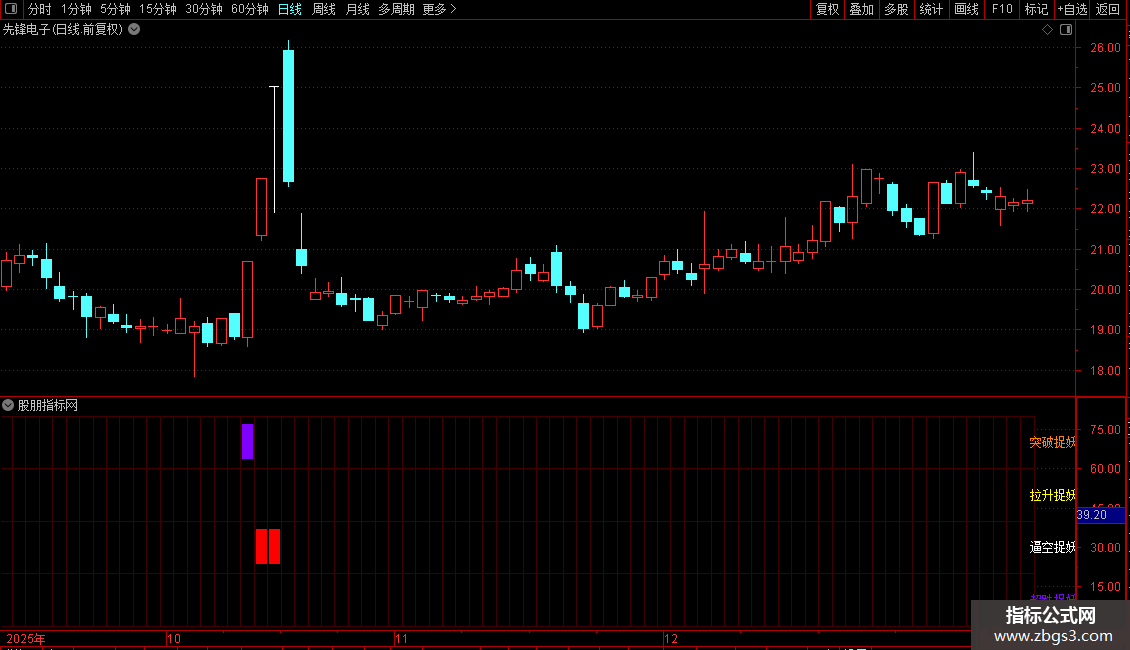Click the month 11 marker on timeline
The height and width of the screenshot is (650, 1130).
pos(401,638)
